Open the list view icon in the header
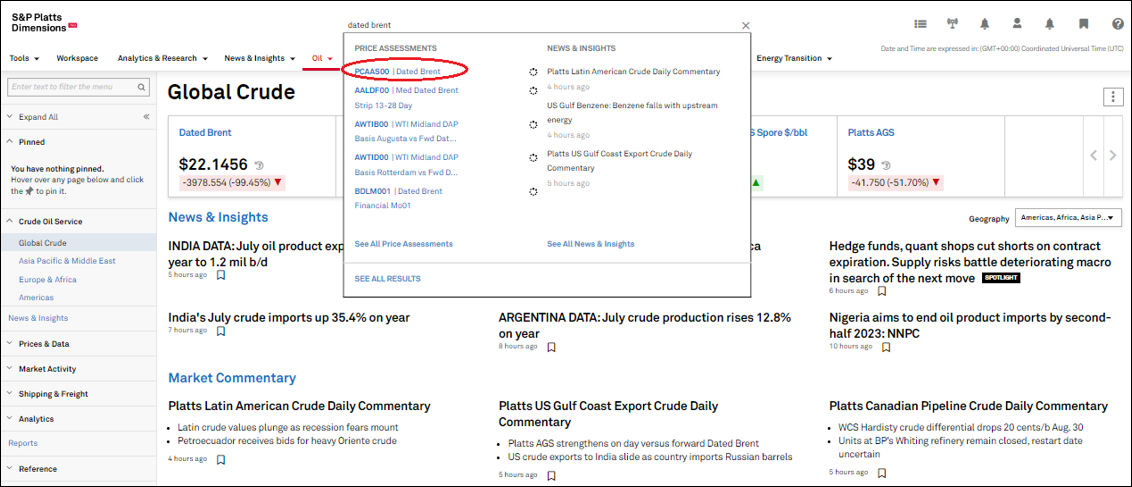 [920, 24]
